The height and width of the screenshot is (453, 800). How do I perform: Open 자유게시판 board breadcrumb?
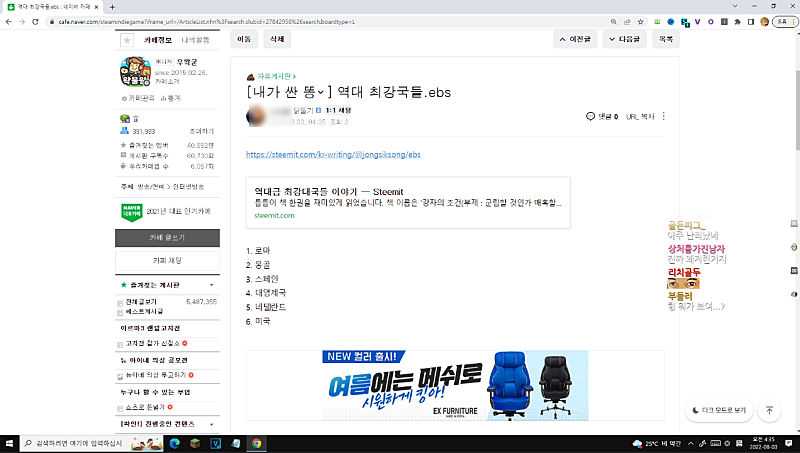point(276,77)
